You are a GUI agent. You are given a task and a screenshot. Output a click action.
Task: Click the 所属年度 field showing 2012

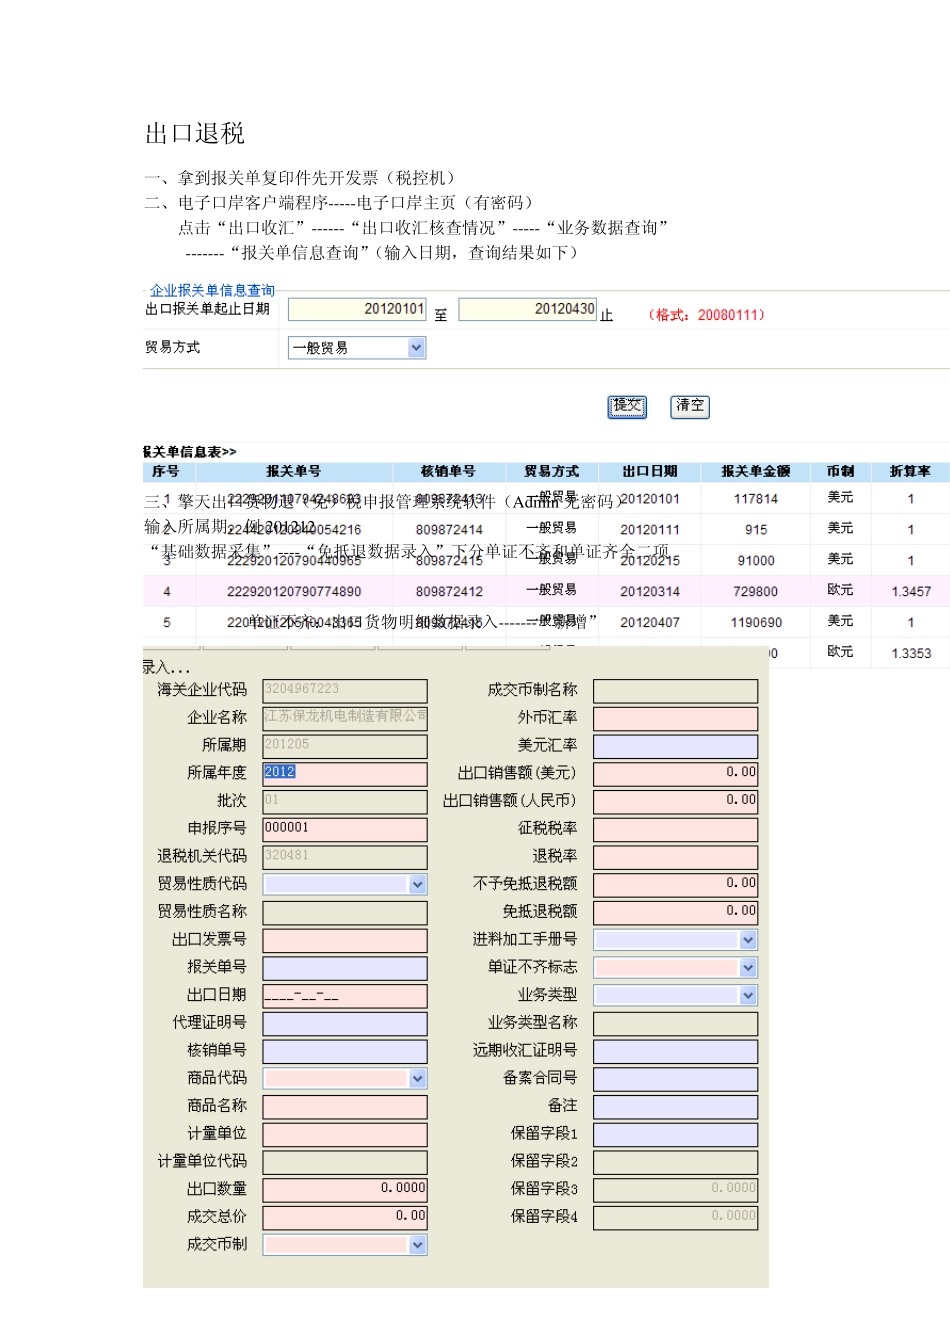tap(345, 773)
